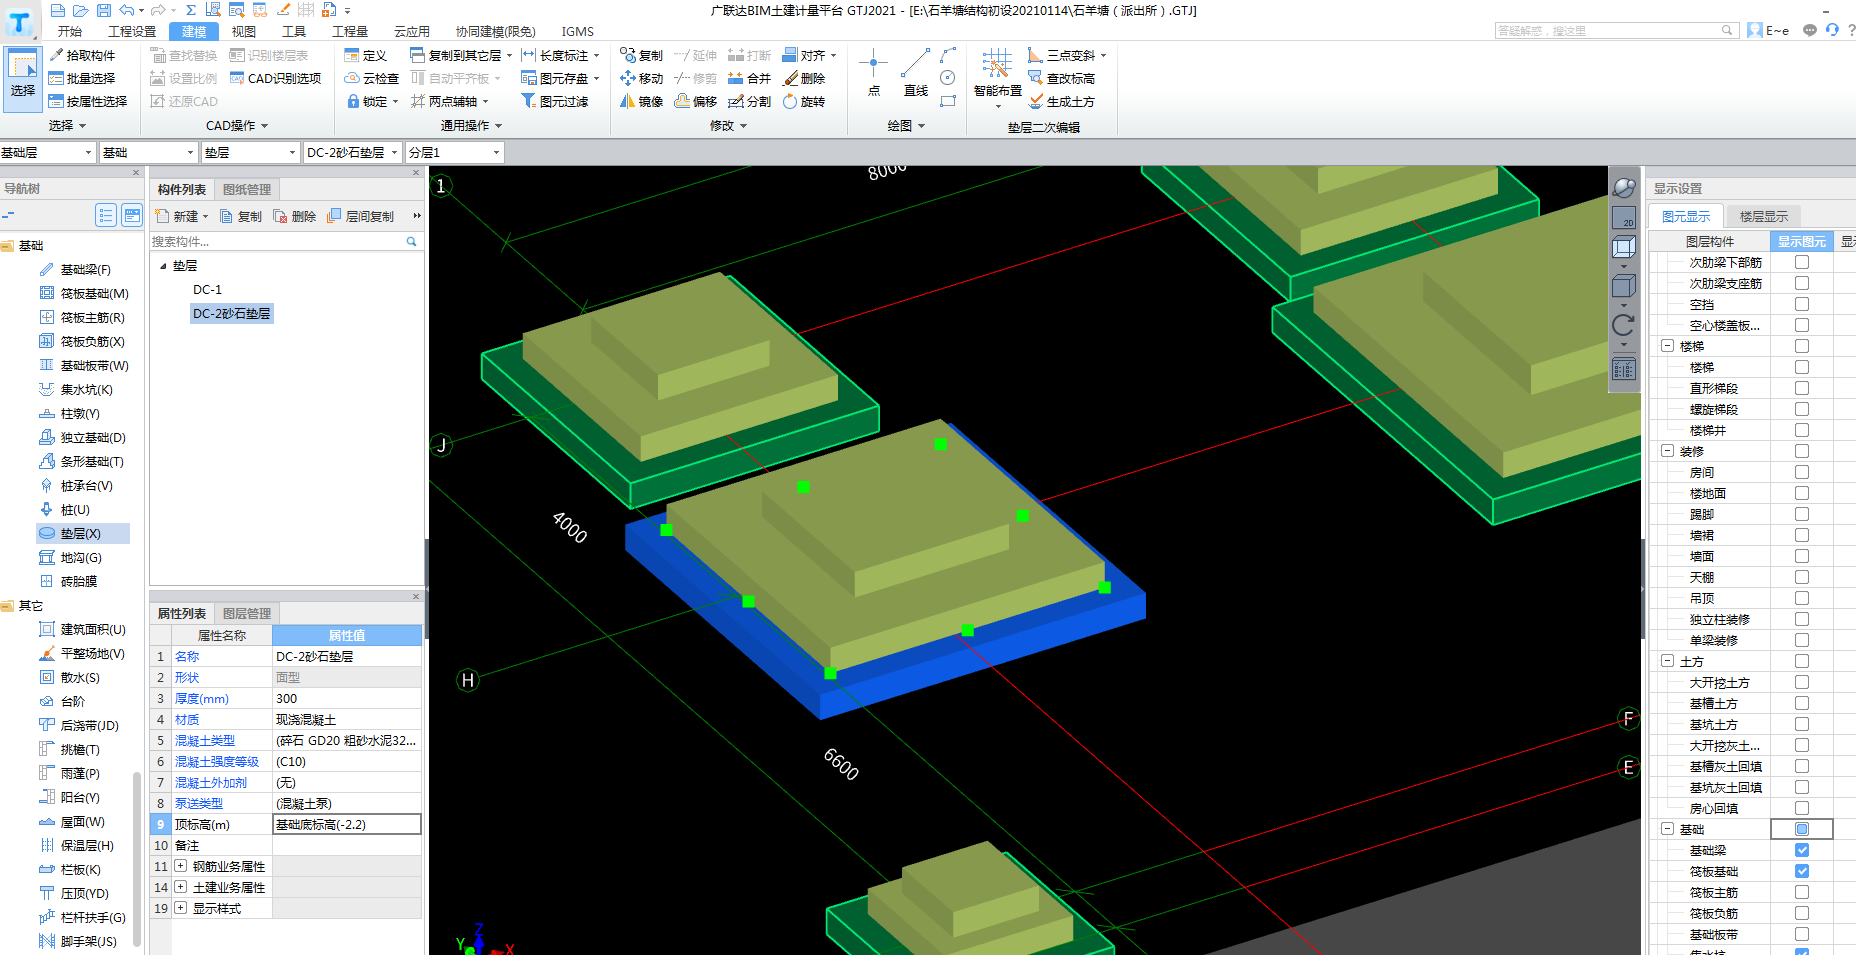
Task: Click 层间复制 button in component list
Action: coord(361,216)
